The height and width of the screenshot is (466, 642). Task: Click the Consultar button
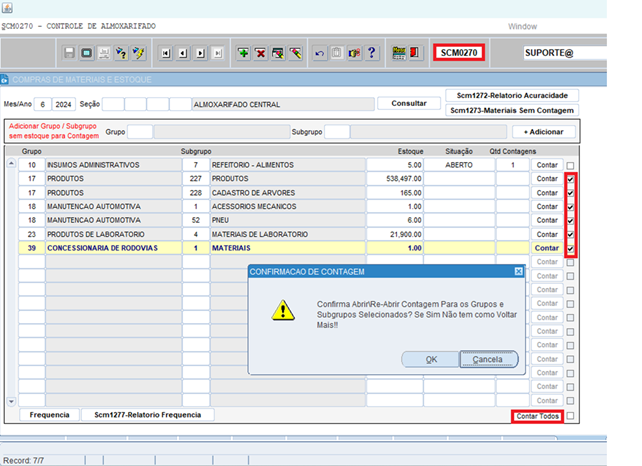[x=409, y=103]
